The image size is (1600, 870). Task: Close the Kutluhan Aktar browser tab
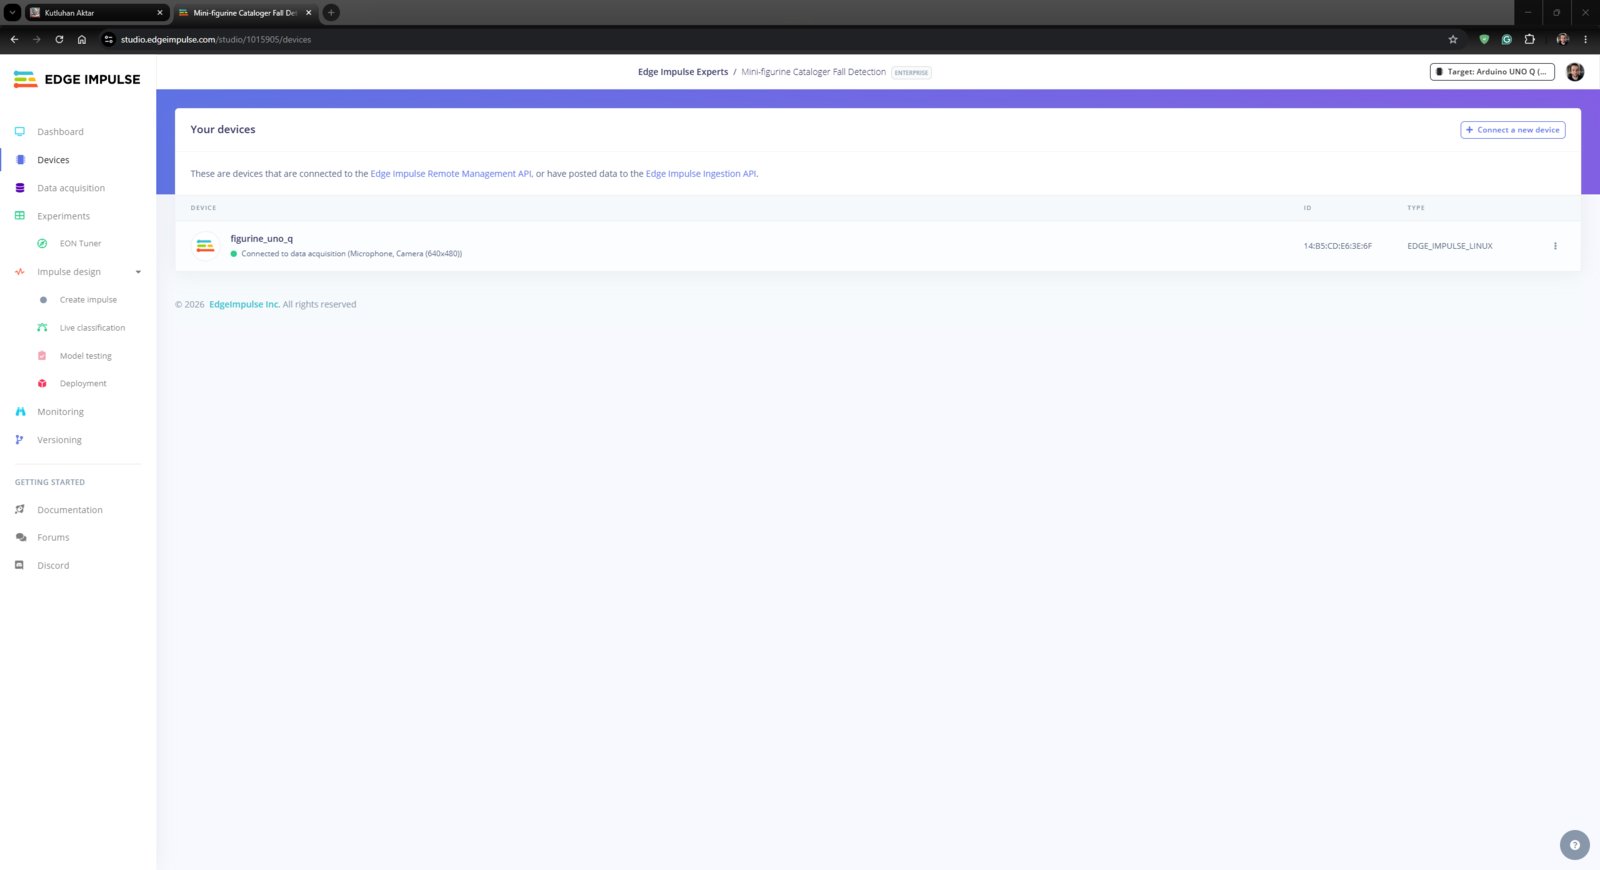[x=160, y=13]
